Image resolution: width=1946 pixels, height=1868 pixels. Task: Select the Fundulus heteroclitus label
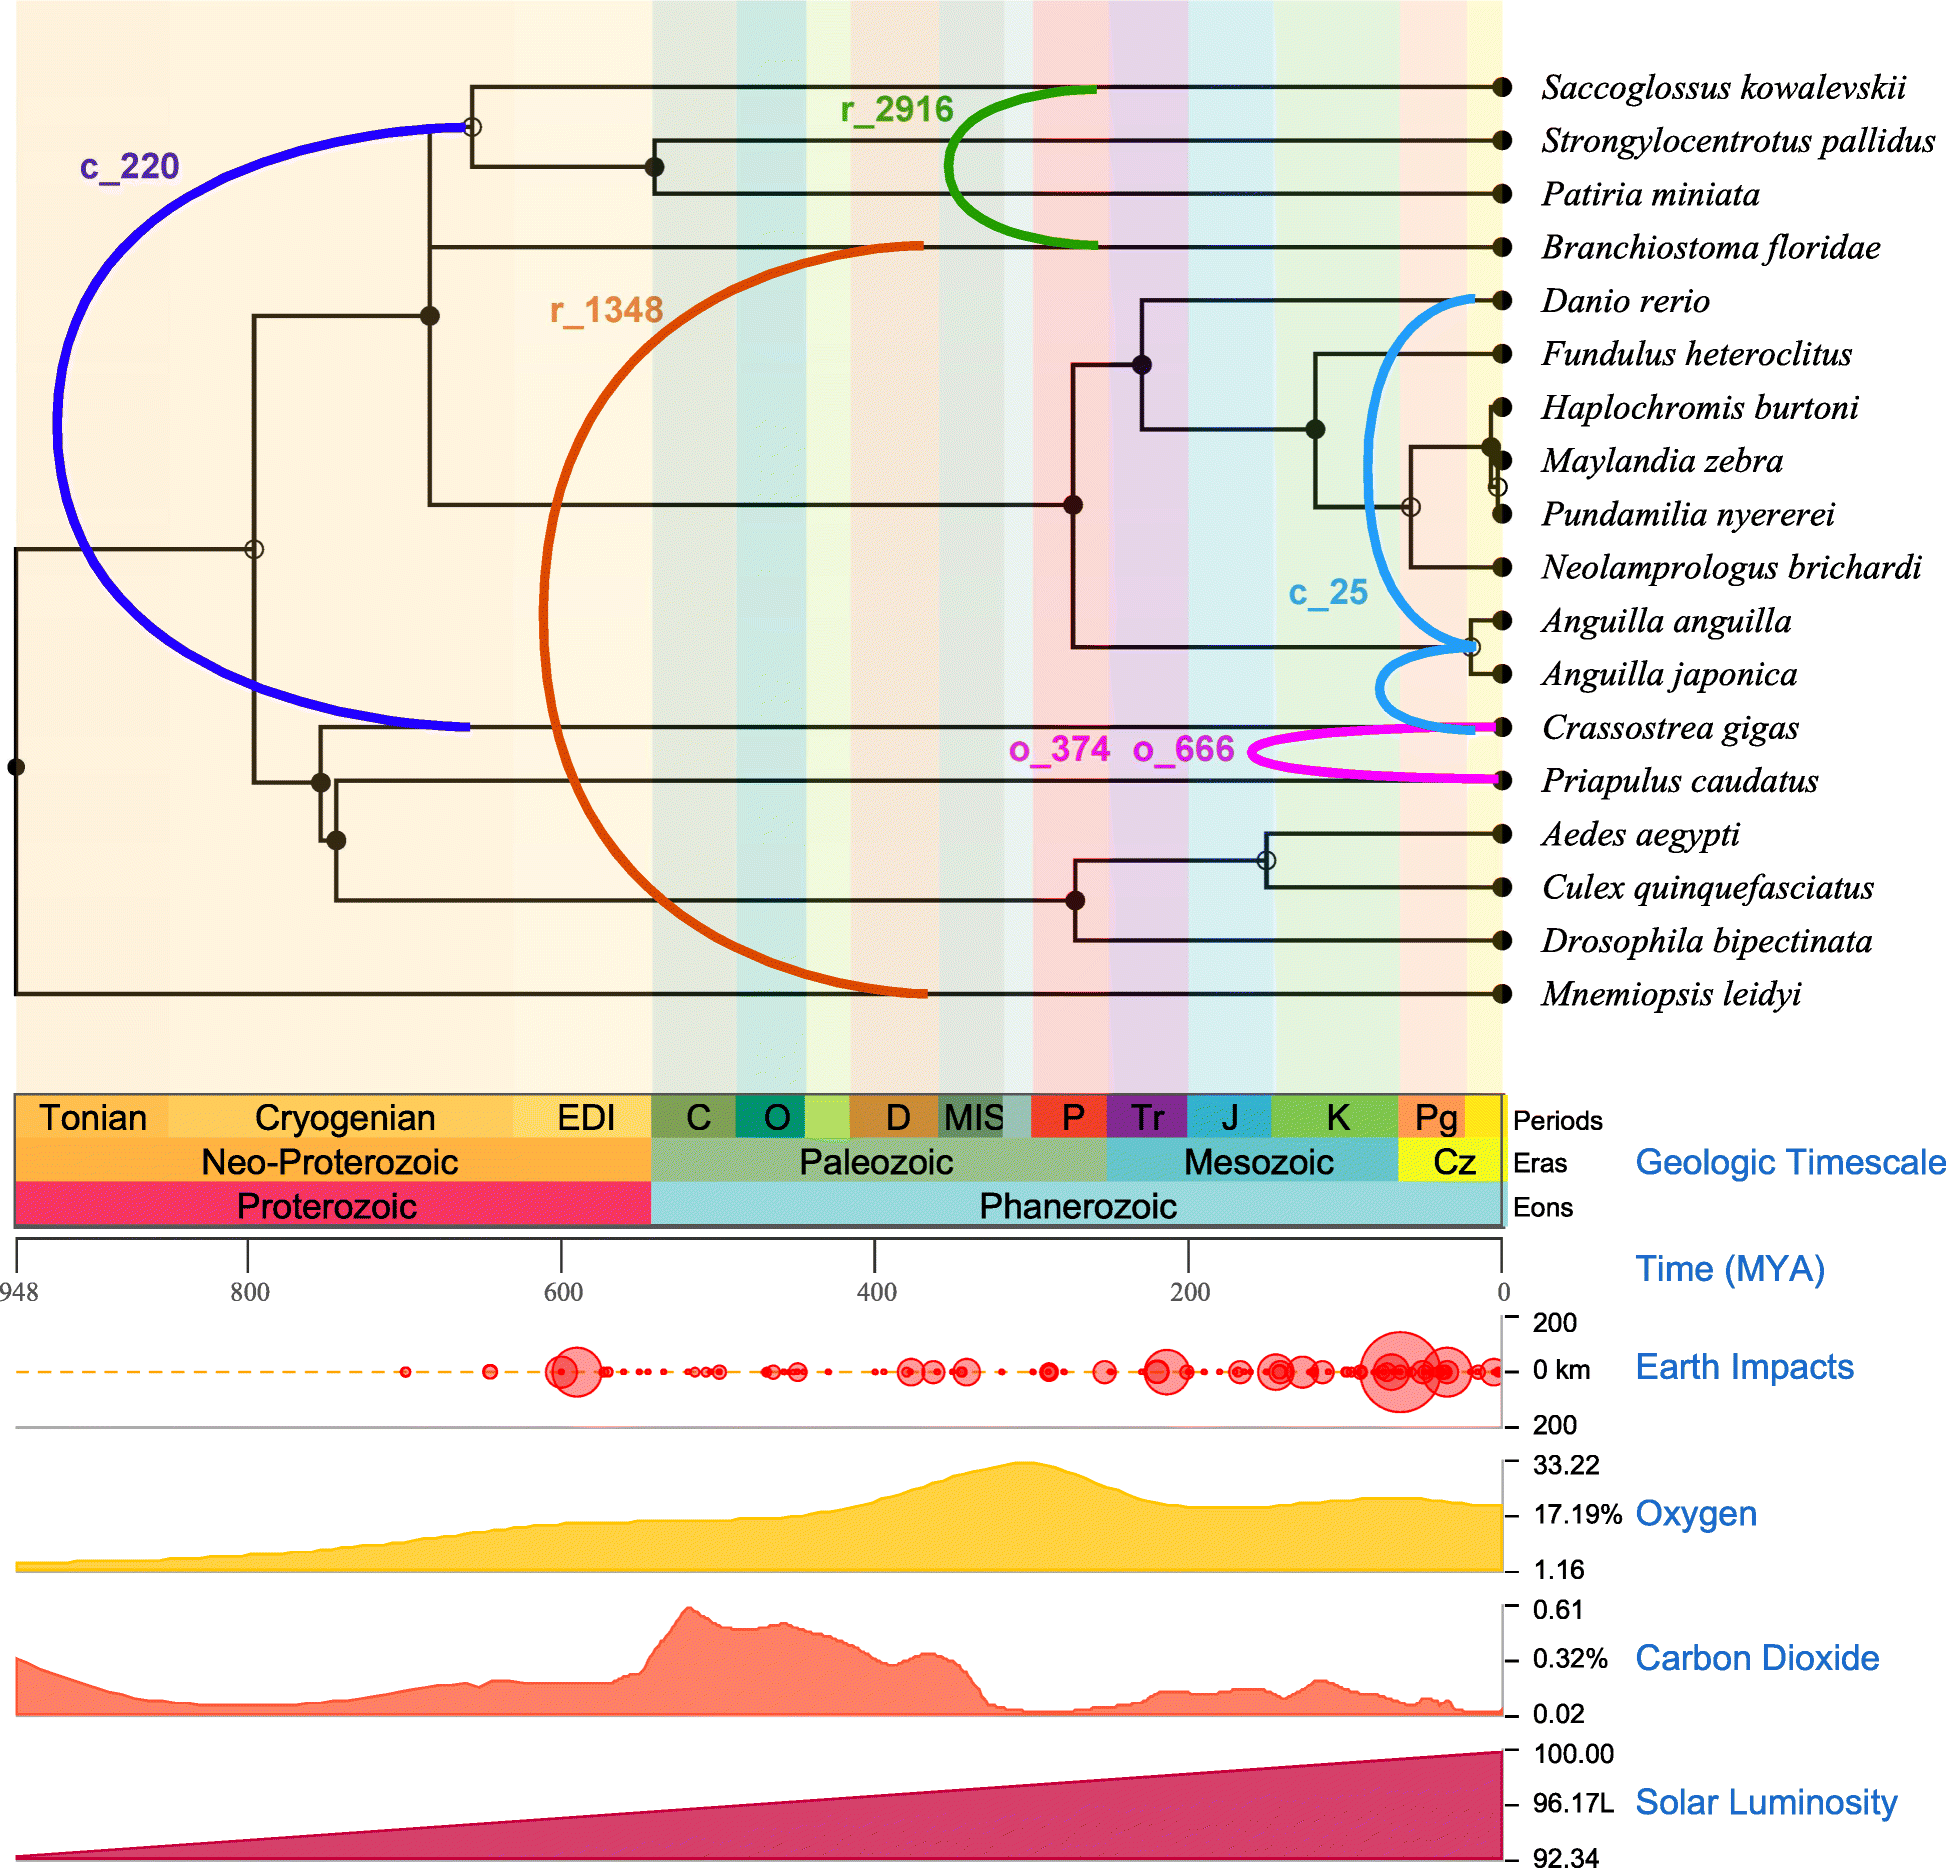(x=1696, y=354)
